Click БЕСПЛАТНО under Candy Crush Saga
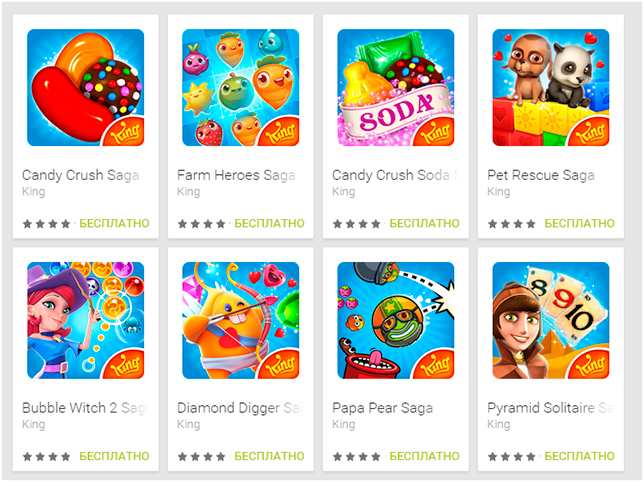The height and width of the screenshot is (482, 644). pyautogui.click(x=114, y=223)
